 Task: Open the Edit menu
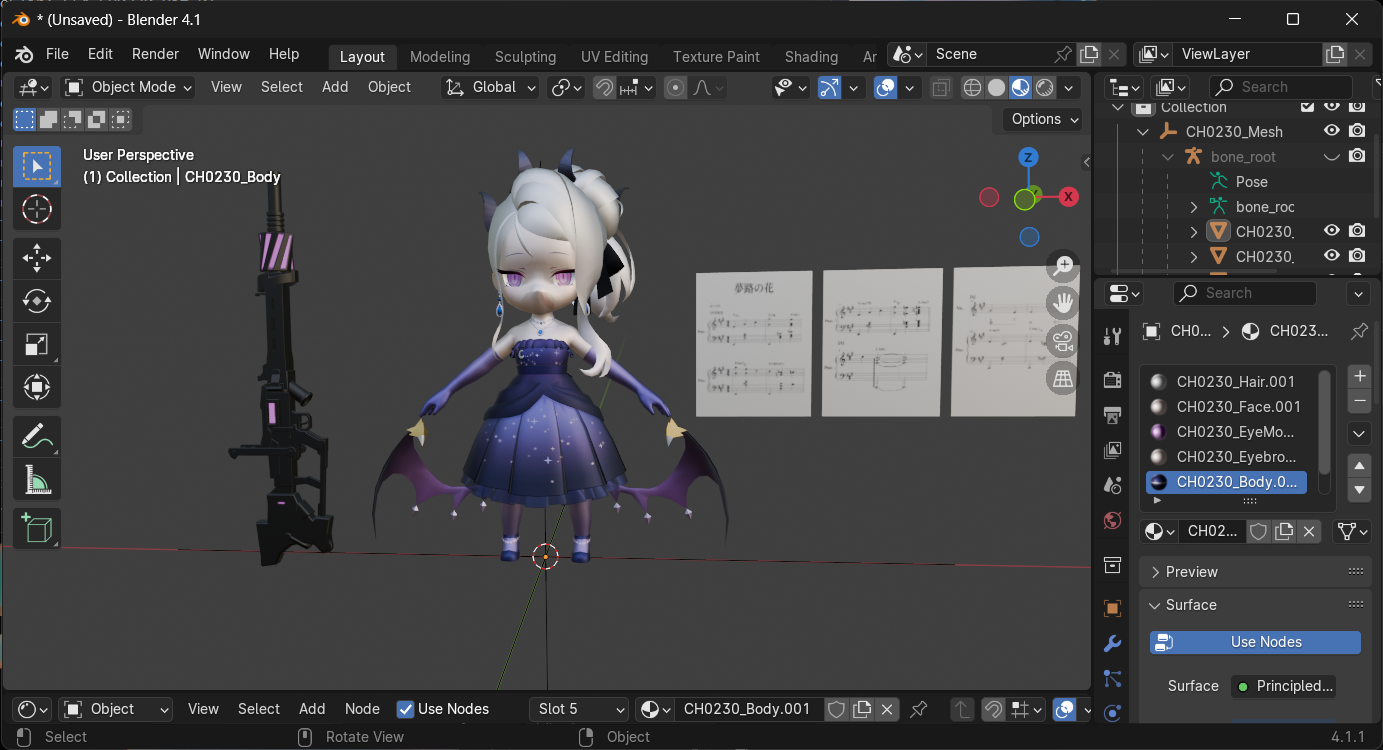[100, 54]
